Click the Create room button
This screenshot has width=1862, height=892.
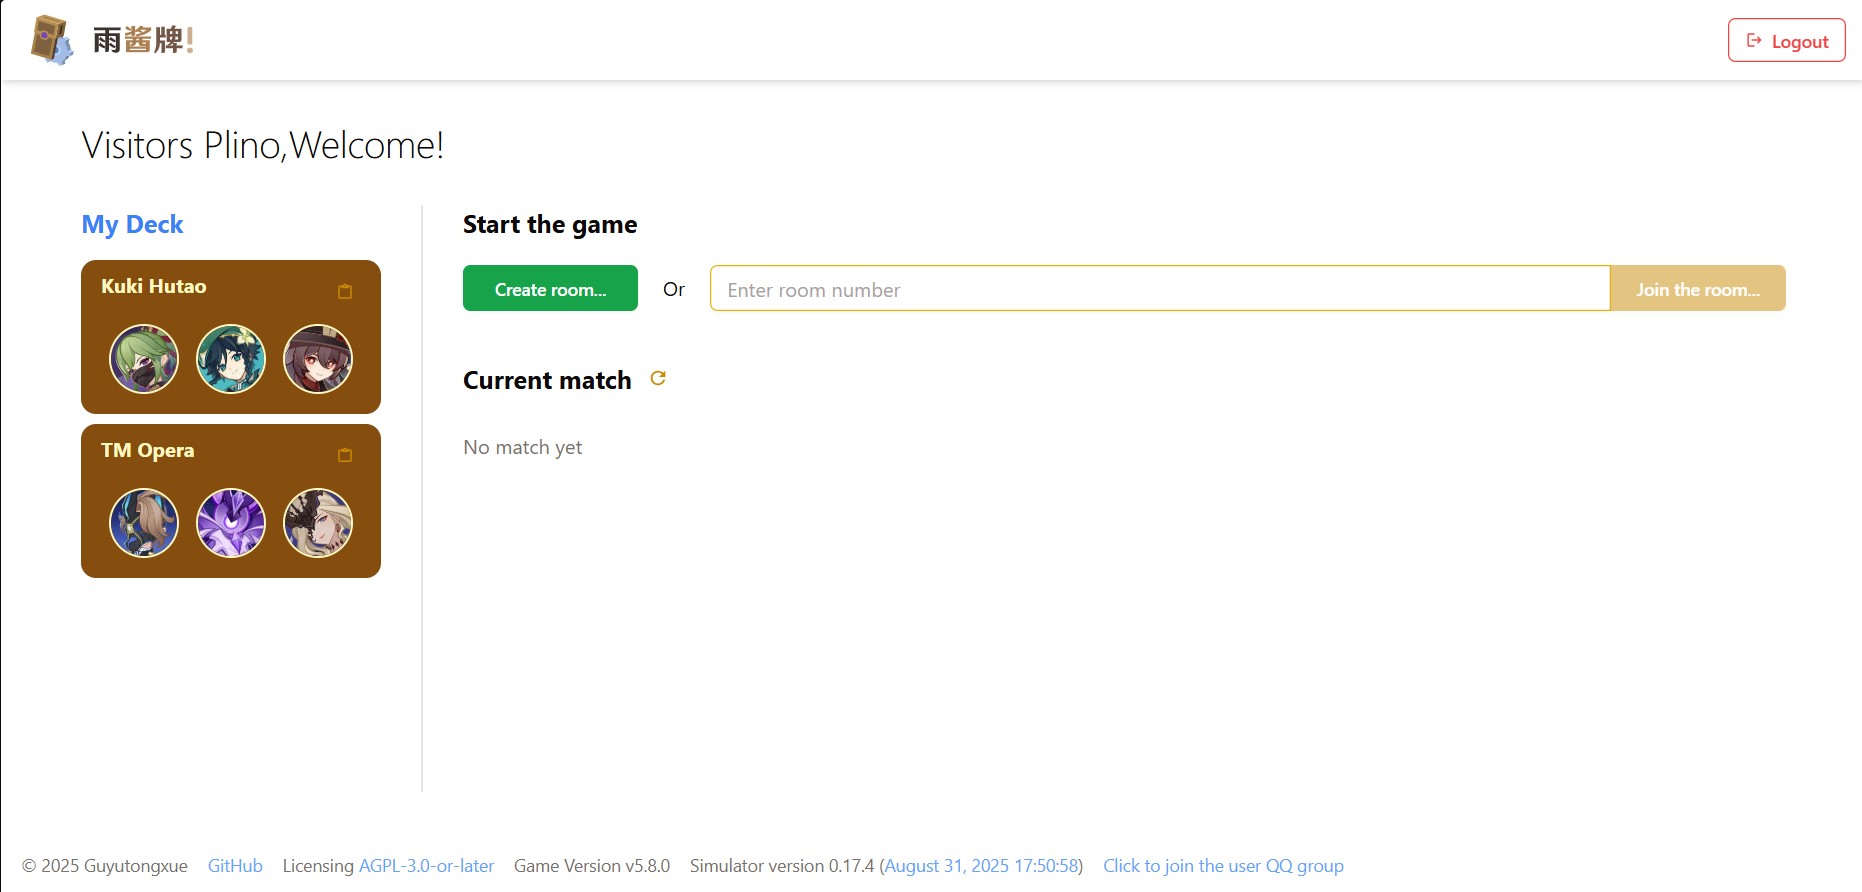pyautogui.click(x=550, y=288)
